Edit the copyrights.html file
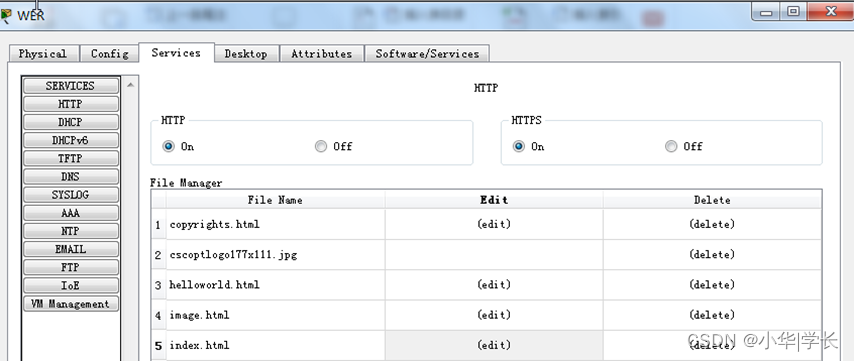Viewport: 854px width, 361px height. [x=494, y=224]
